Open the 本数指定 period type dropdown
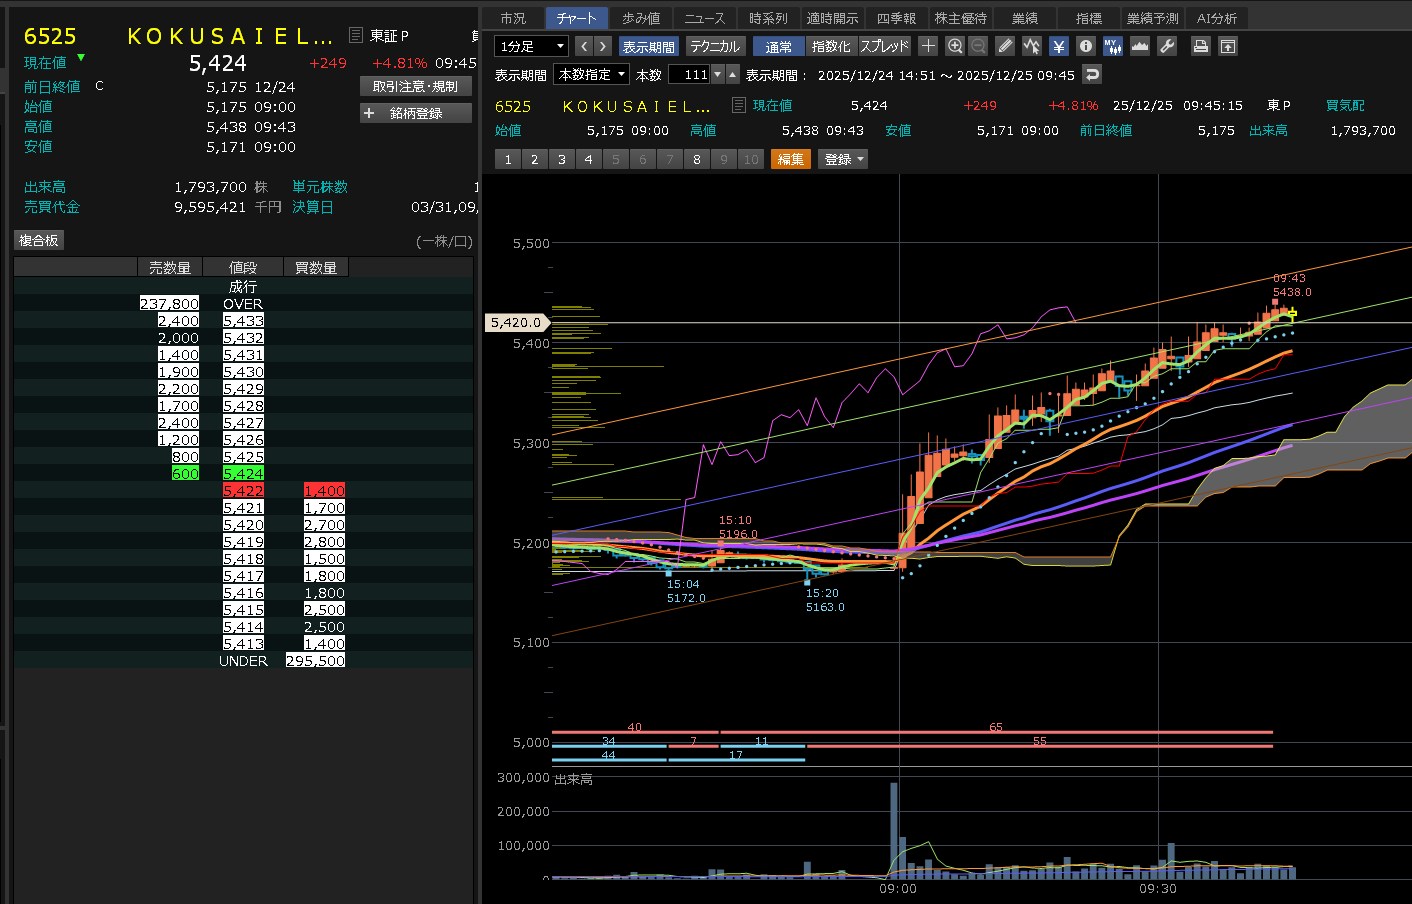The image size is (1412, 904). [592, 74]
